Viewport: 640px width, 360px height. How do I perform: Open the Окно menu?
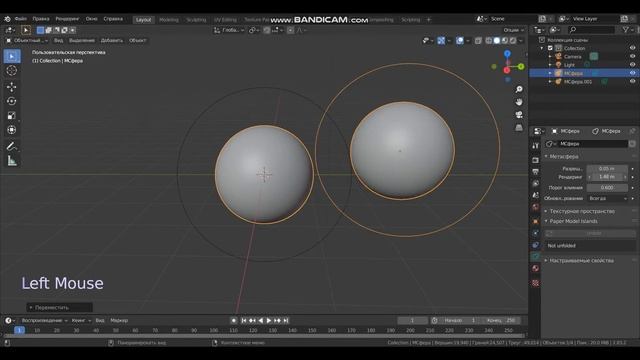(x=91, y=19)
